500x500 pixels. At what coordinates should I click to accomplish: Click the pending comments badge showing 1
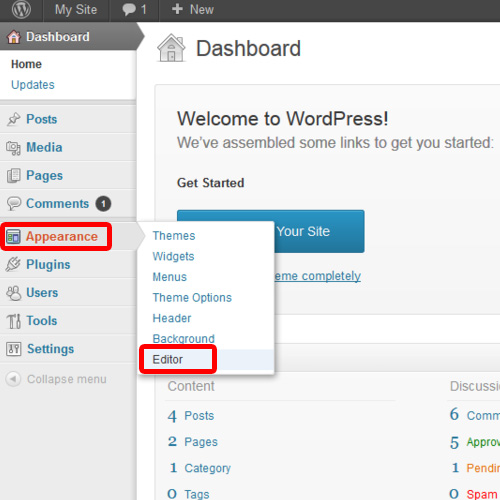point(103,204)
